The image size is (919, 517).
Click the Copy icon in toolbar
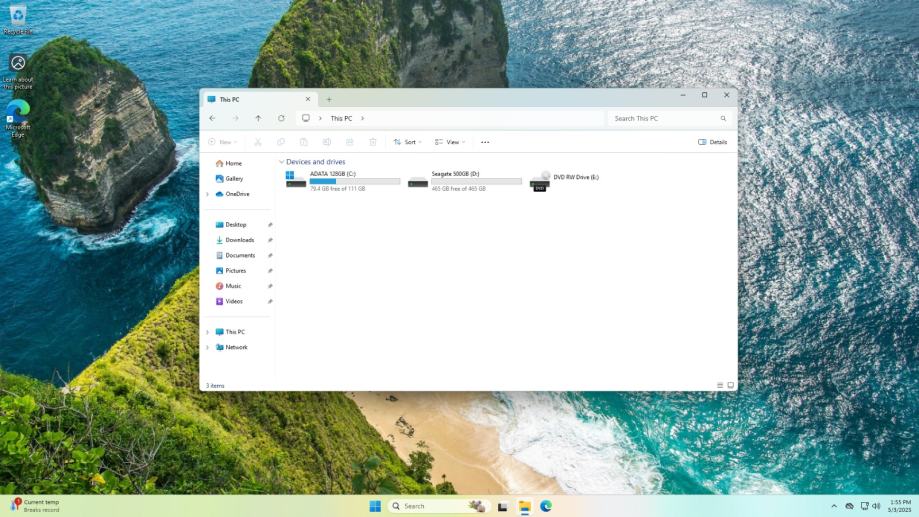pos(281,142)
